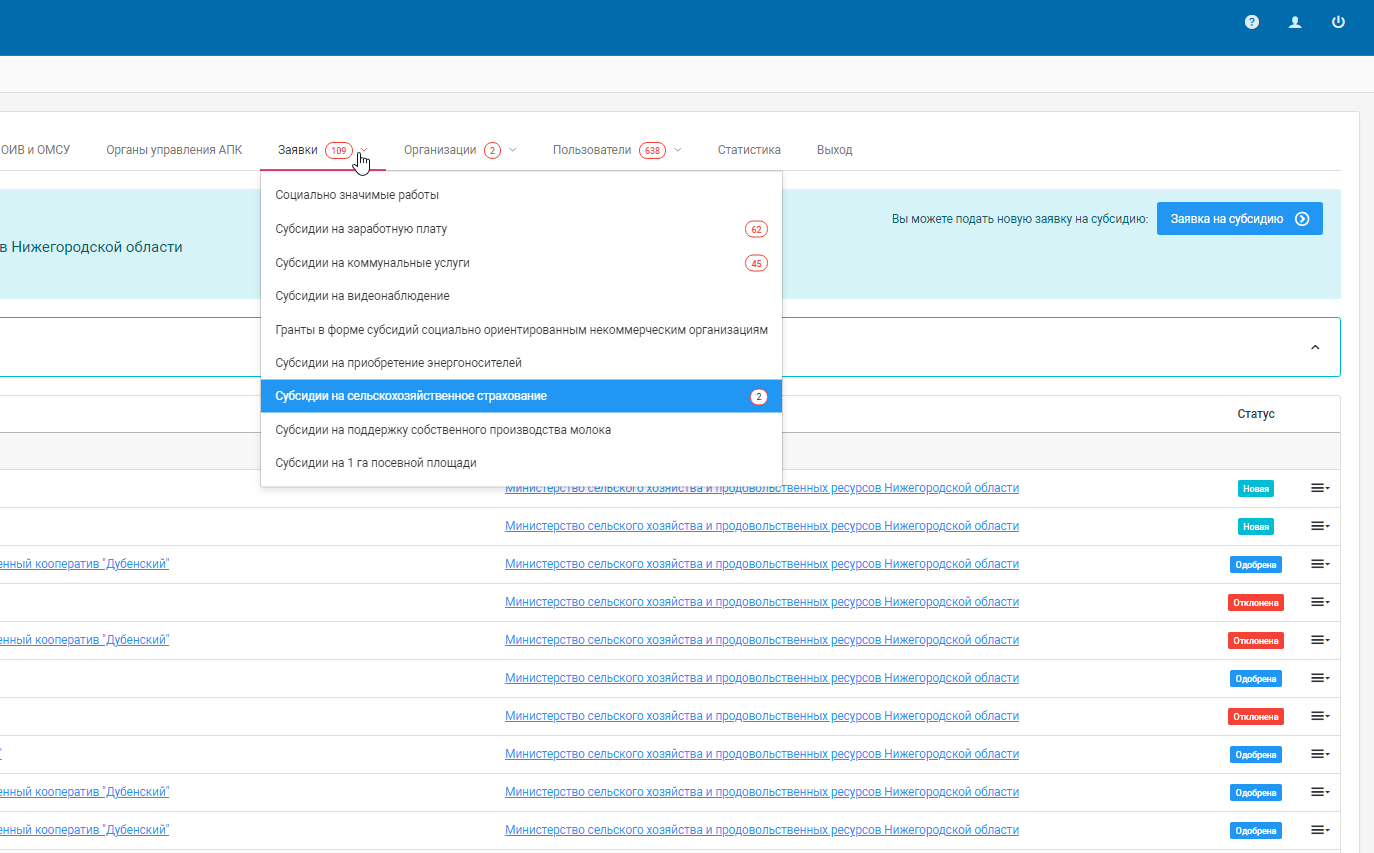Image resolution: width=1374 pixels, height=853 pixels.
Task: Select Социально значимые работы menu item
Action: pos(357,196)
